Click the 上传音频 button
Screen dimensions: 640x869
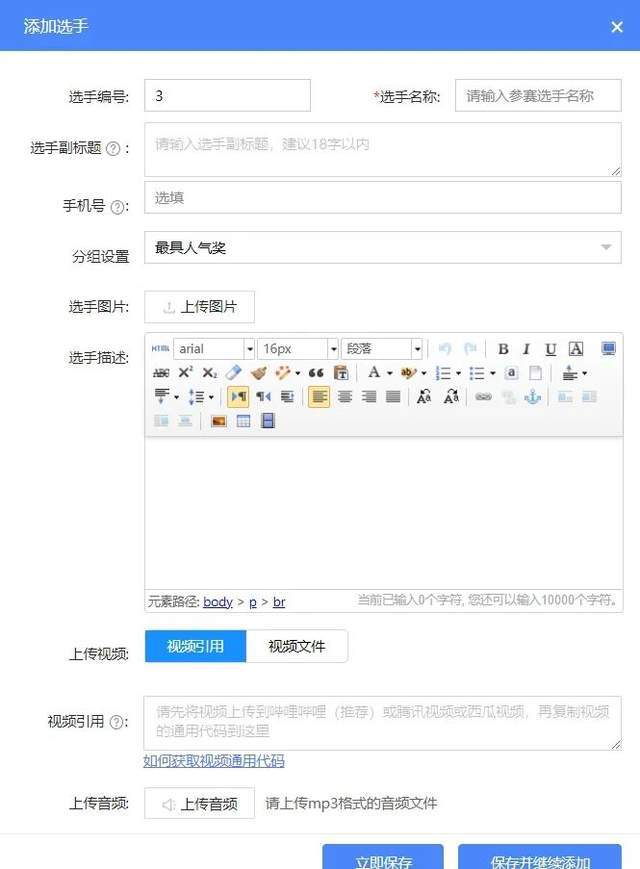tap(199, 803)
